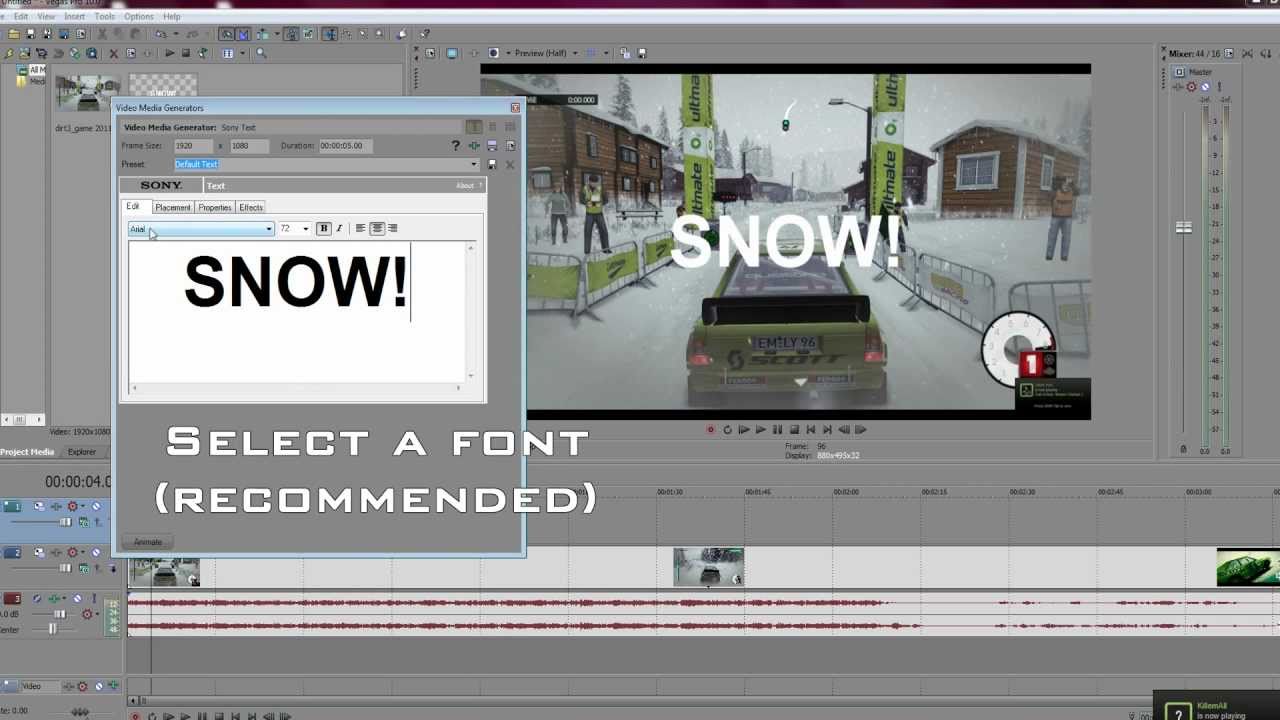The width and height of the screenshot is (1280, 720).
Task: Click track 1 level slider handle
Action: (66, 522)
